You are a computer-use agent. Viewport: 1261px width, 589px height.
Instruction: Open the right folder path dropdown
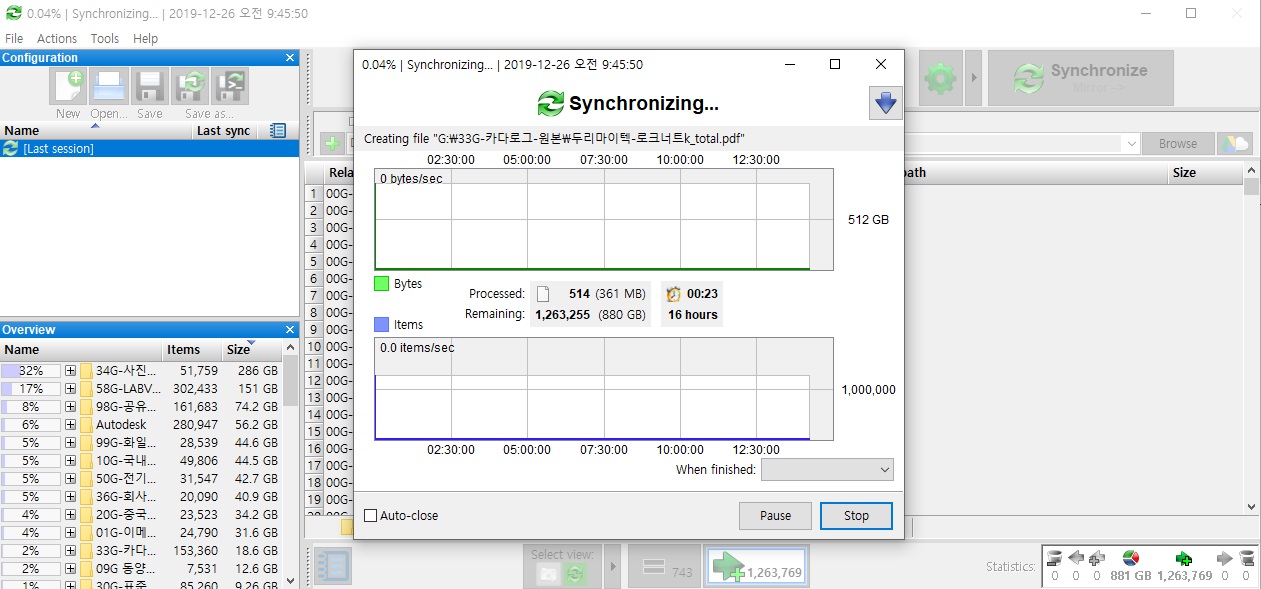[1131, 144]
